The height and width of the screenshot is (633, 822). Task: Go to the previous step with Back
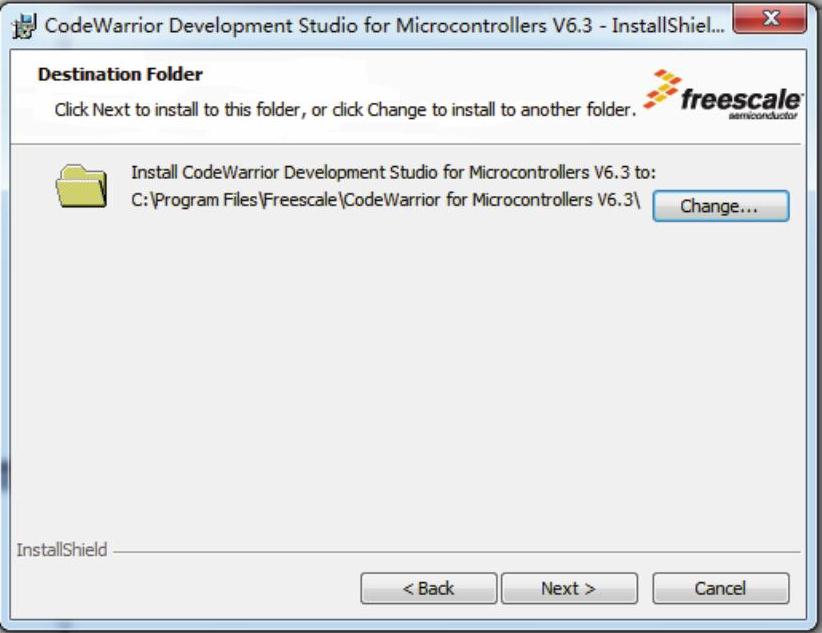pyautogui.click(x=428, y=588)
